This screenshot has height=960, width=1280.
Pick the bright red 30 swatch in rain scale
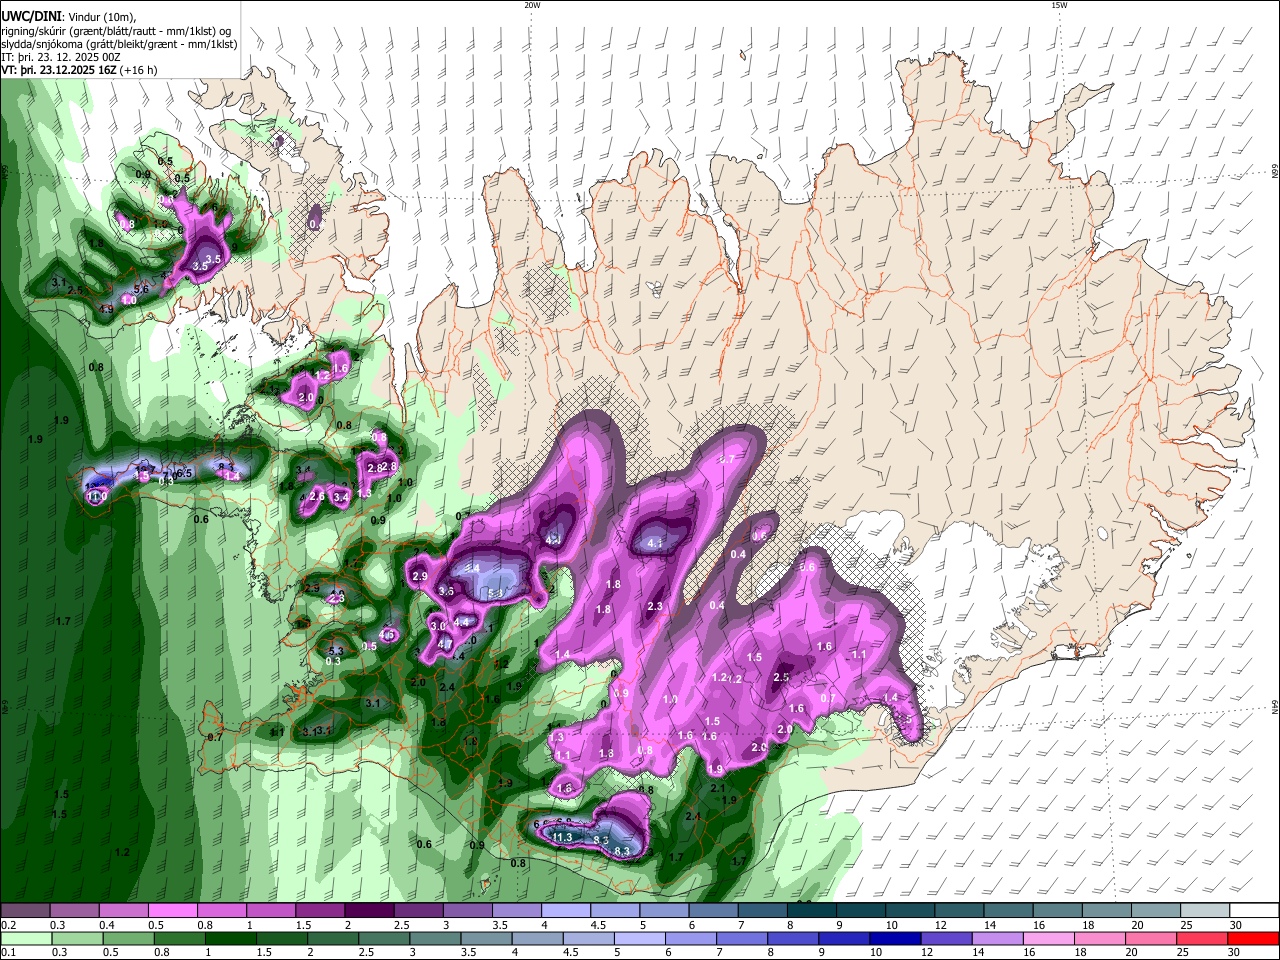[x=1254, y=939]
